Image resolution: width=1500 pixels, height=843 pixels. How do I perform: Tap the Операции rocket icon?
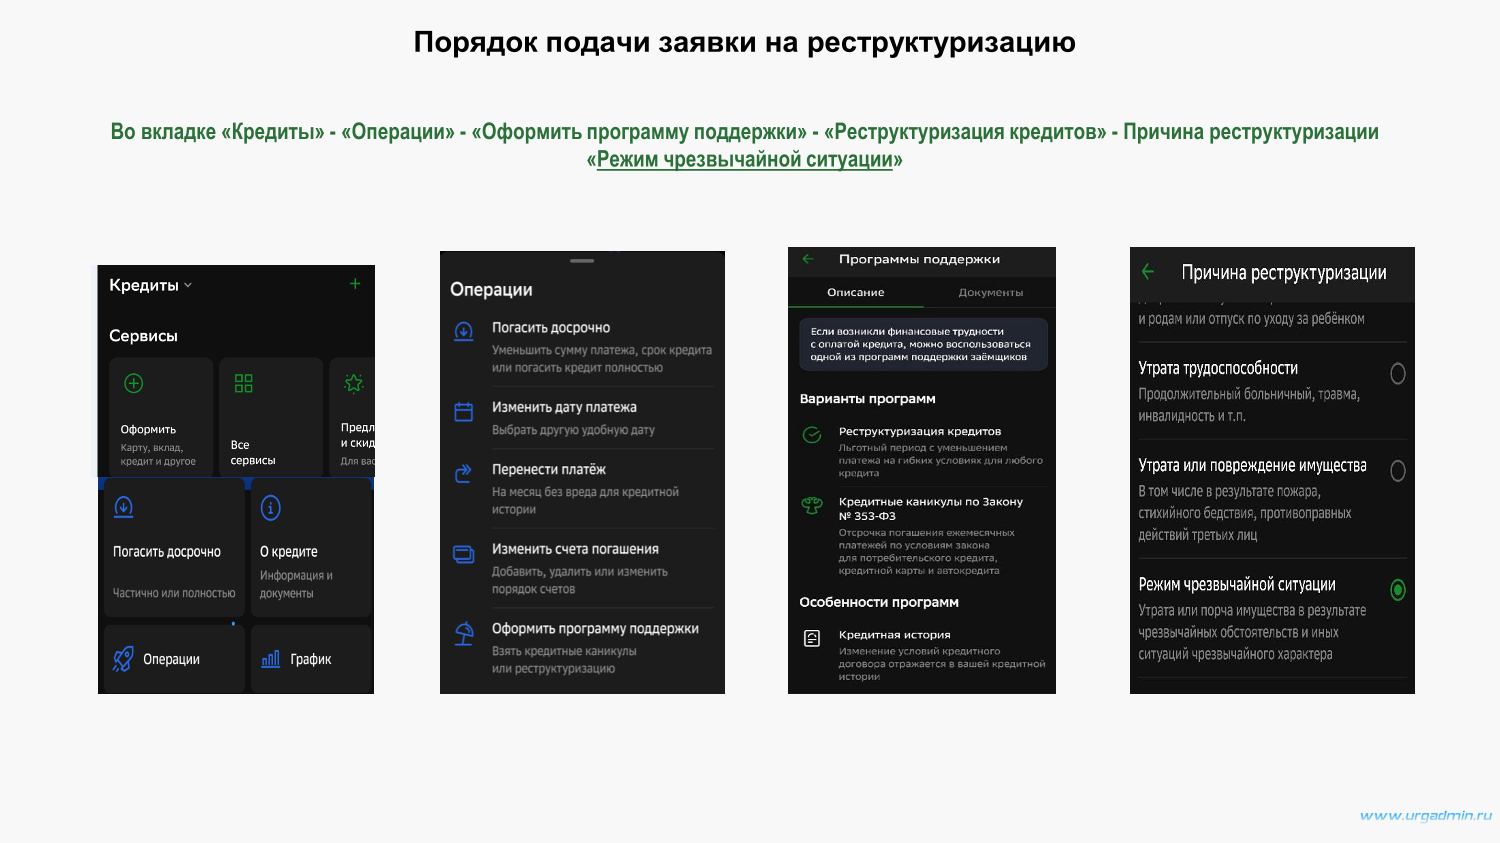pyautogui.click(x=123, y=659)
